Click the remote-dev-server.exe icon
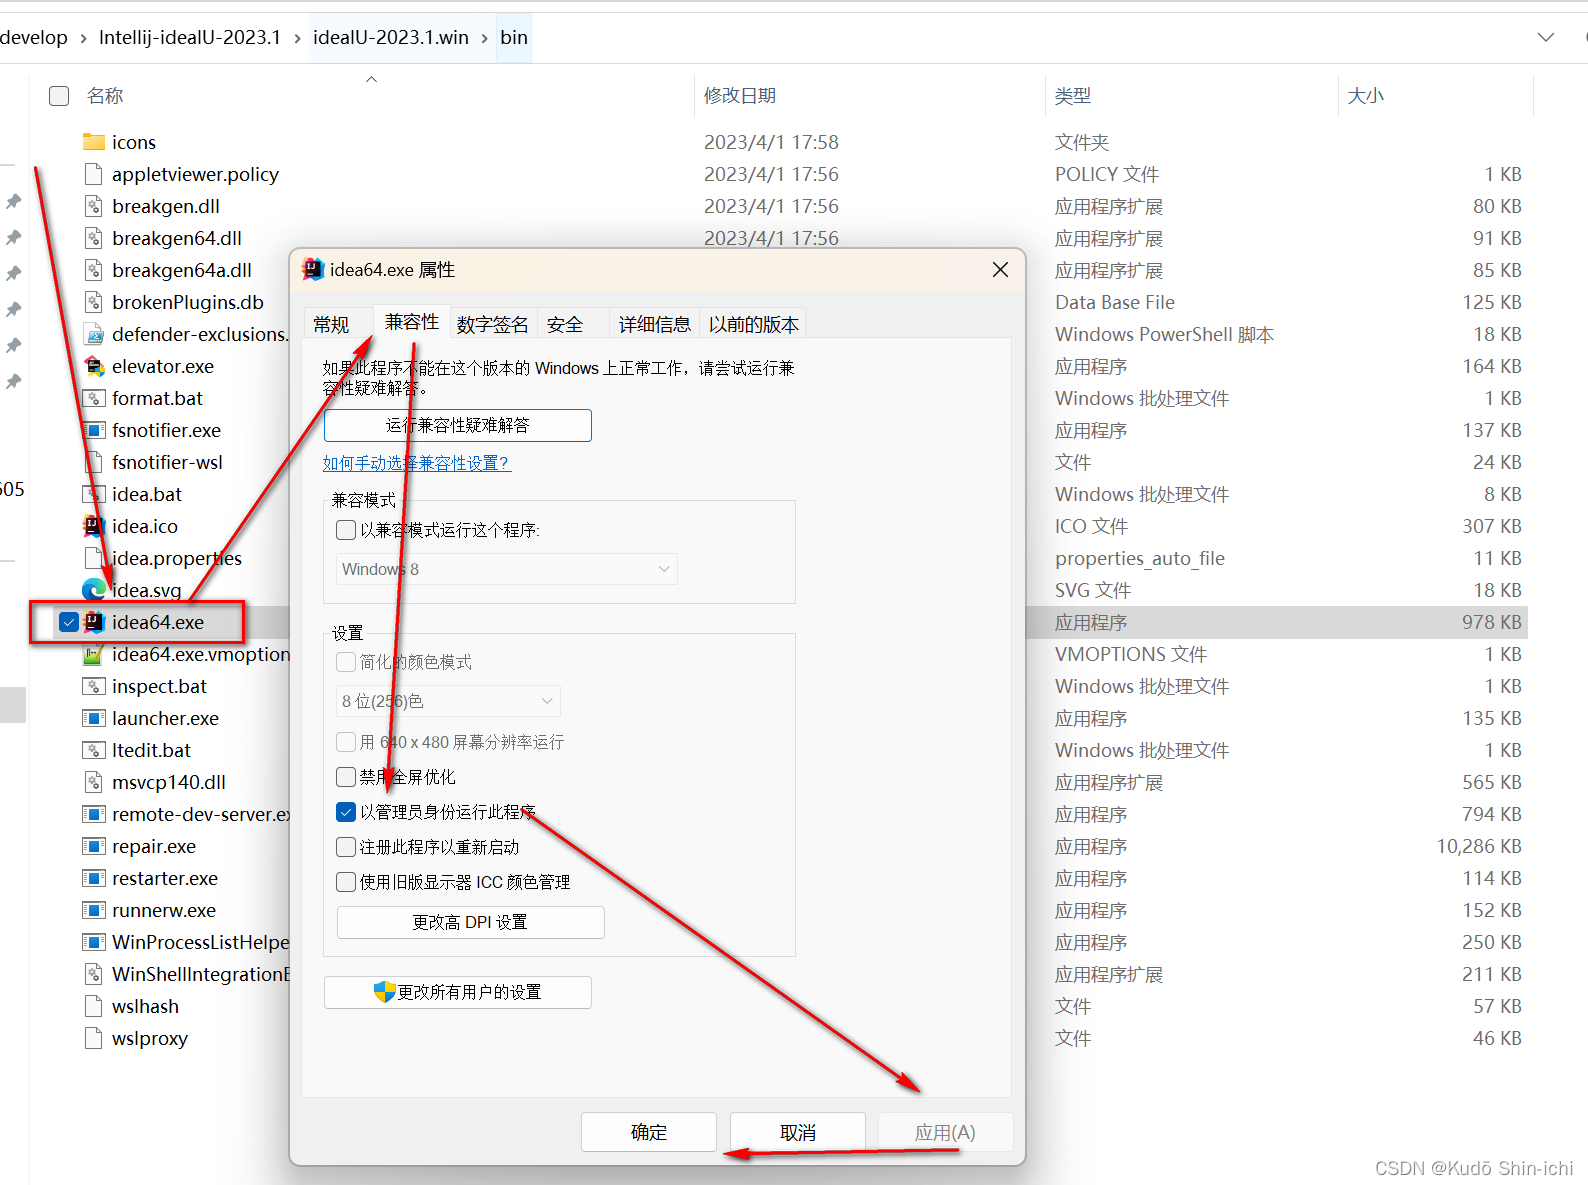 point(94,814)
